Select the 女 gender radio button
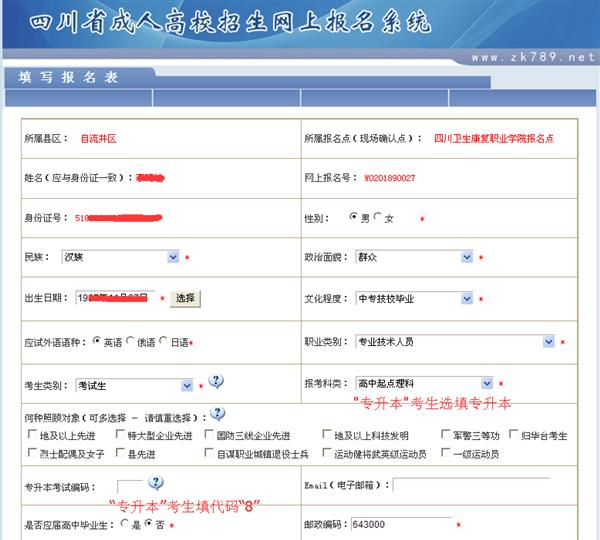The width and height of the screenshot is (600, 540). (x=378, y=217)
